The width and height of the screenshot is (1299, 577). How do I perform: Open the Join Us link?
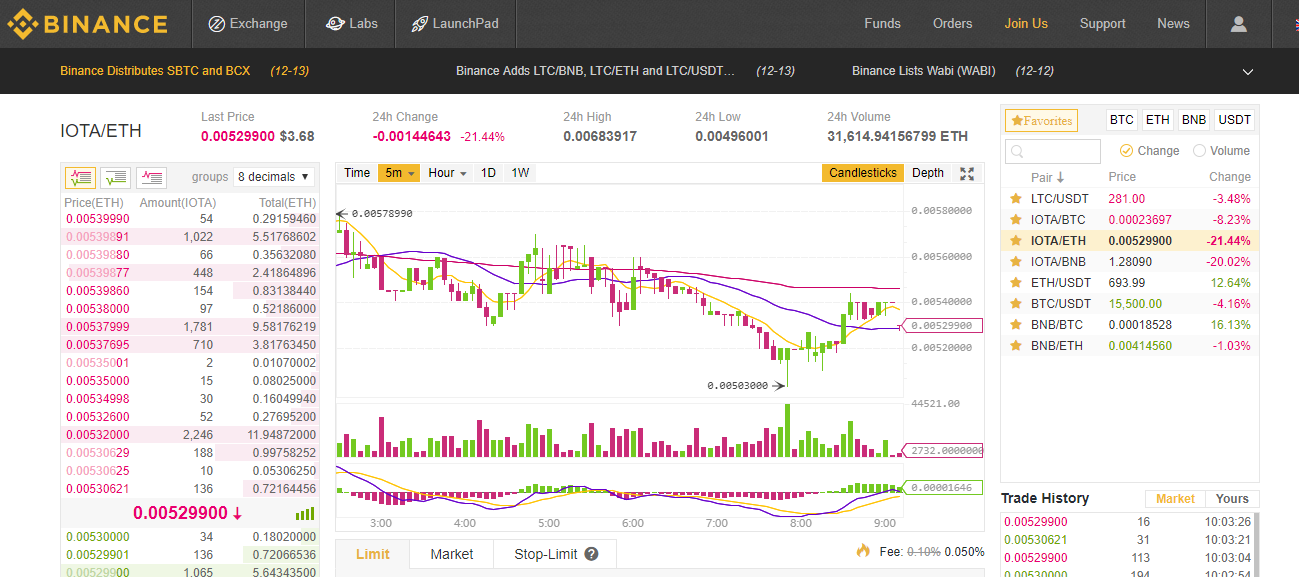tap(1026, 24)
